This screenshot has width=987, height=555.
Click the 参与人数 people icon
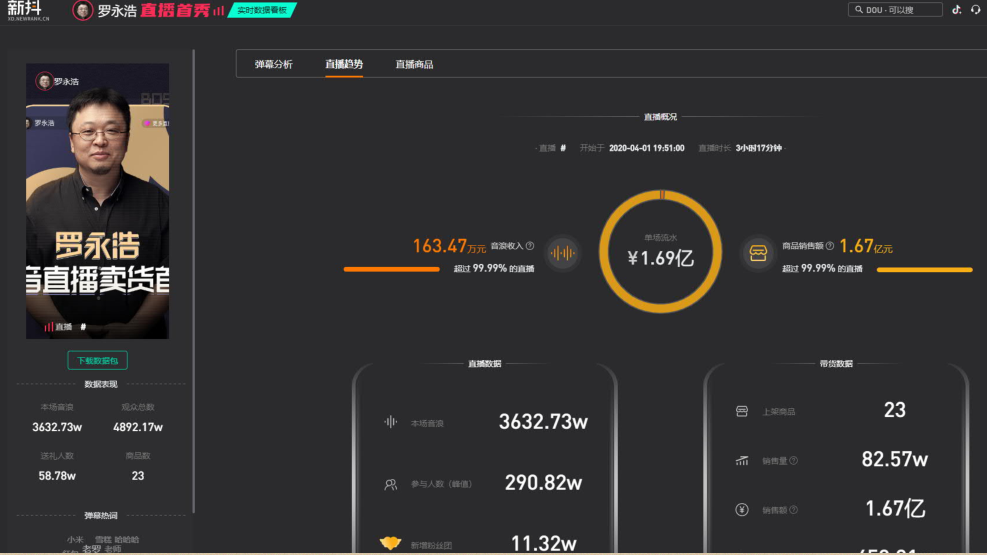pos(390,484)
